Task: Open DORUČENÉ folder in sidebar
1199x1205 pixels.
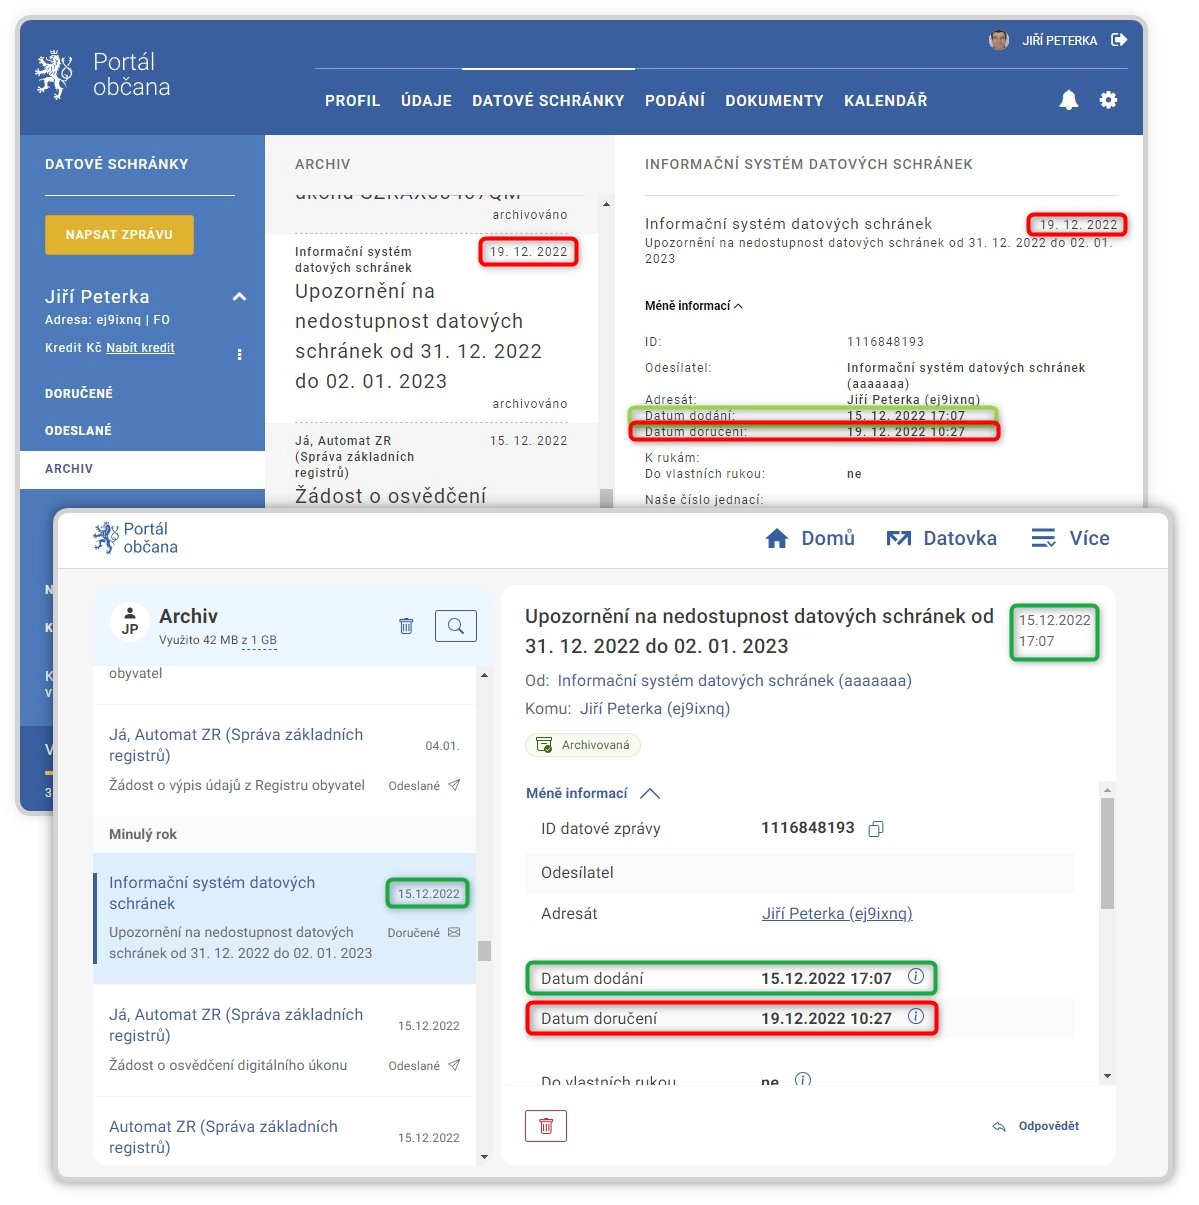Action: 79,394
